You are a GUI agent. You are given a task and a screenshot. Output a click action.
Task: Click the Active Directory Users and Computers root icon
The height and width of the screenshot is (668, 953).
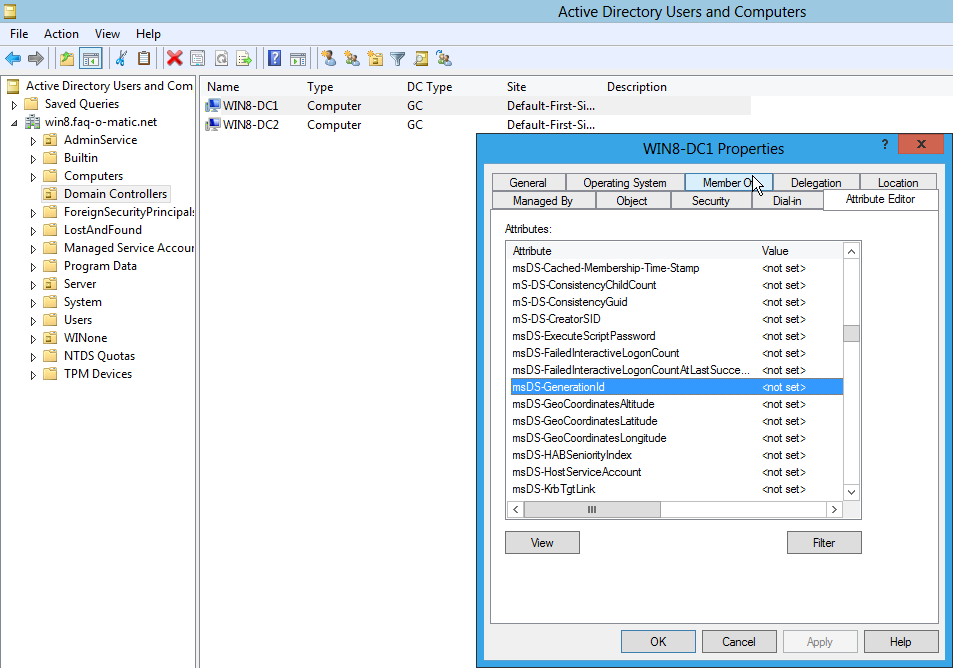pos(13,86)
